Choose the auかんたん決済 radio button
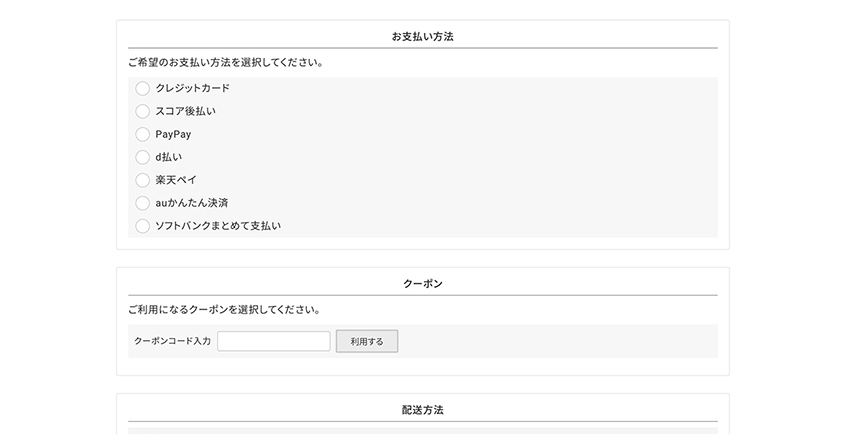 [x=142, y=203]
